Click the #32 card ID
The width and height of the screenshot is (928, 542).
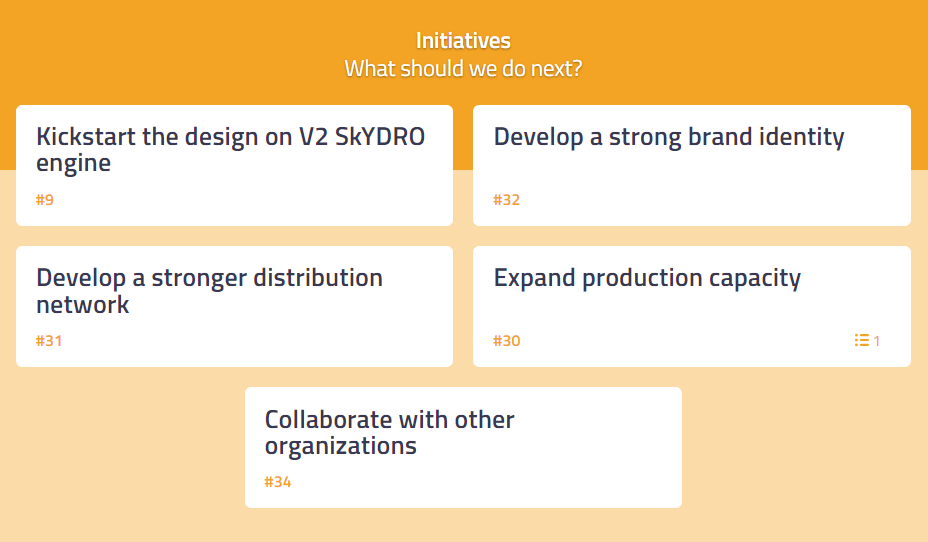[x=507, y=199]
